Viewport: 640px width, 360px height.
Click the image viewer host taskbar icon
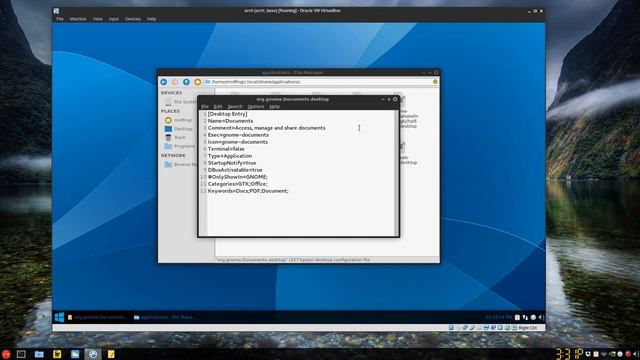coord(75,354)
